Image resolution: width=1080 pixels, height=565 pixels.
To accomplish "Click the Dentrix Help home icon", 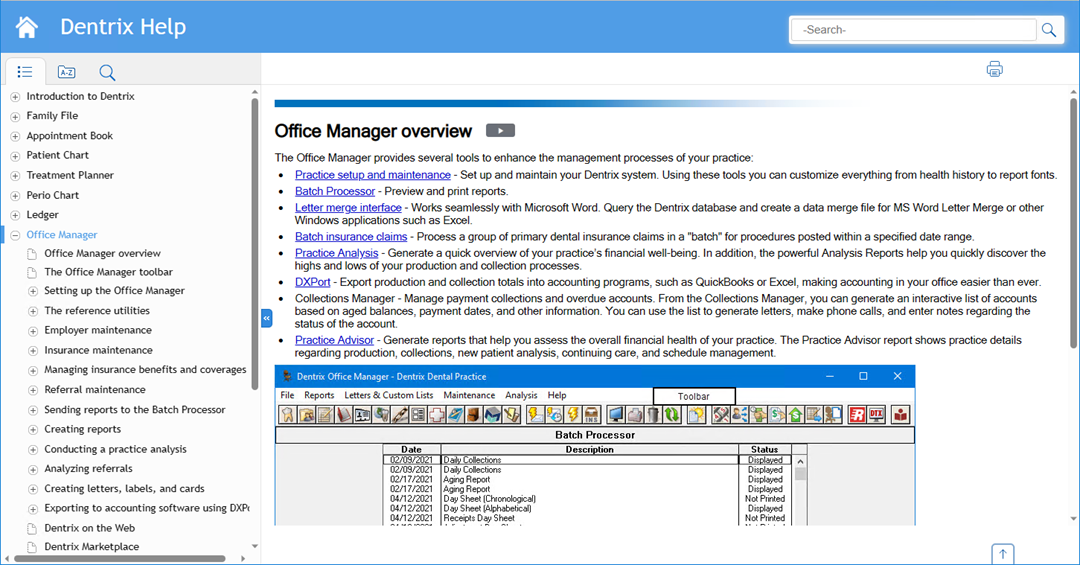I will [x=27, y=27].
